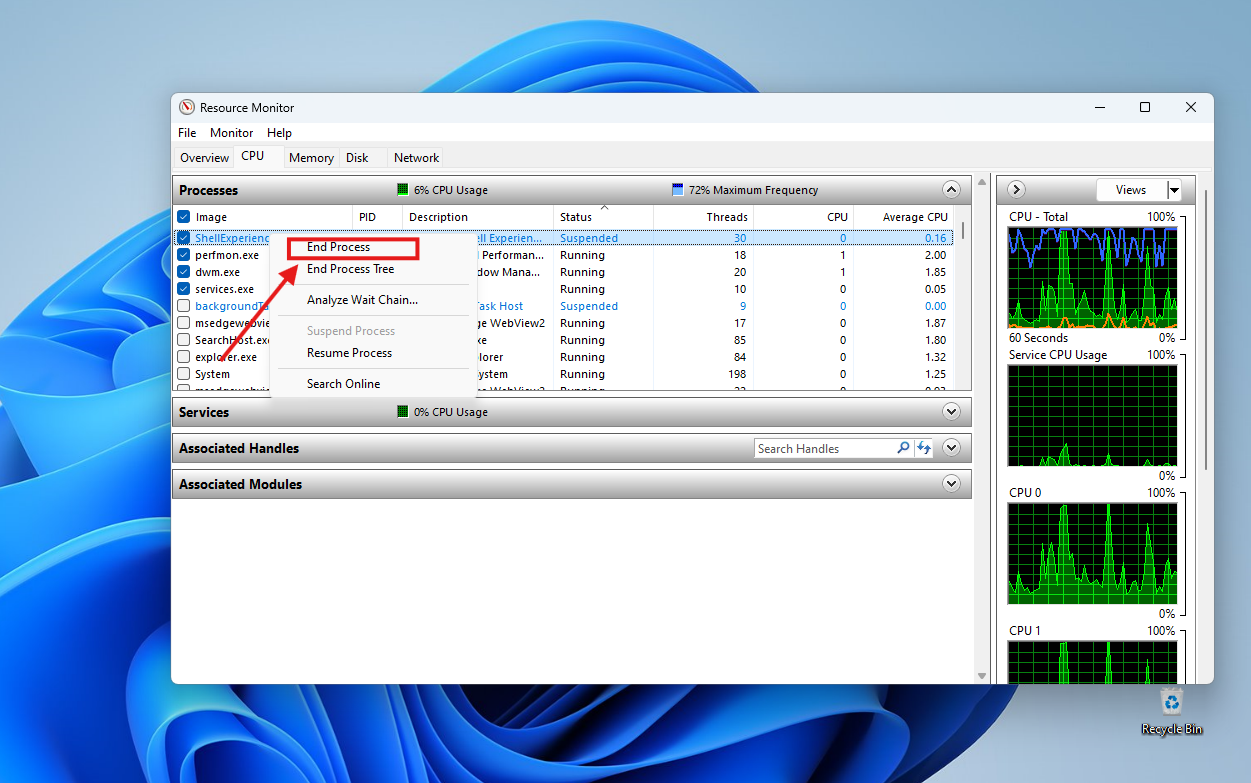Viewport: 1251px width, 783px height.
Task: Check the backgroundTaskHost process checkbox
Action: click(184, 306)
